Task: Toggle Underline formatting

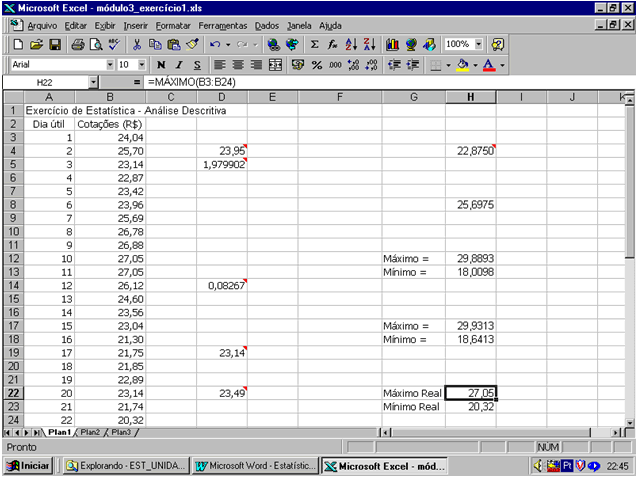Action: [197, 65]
